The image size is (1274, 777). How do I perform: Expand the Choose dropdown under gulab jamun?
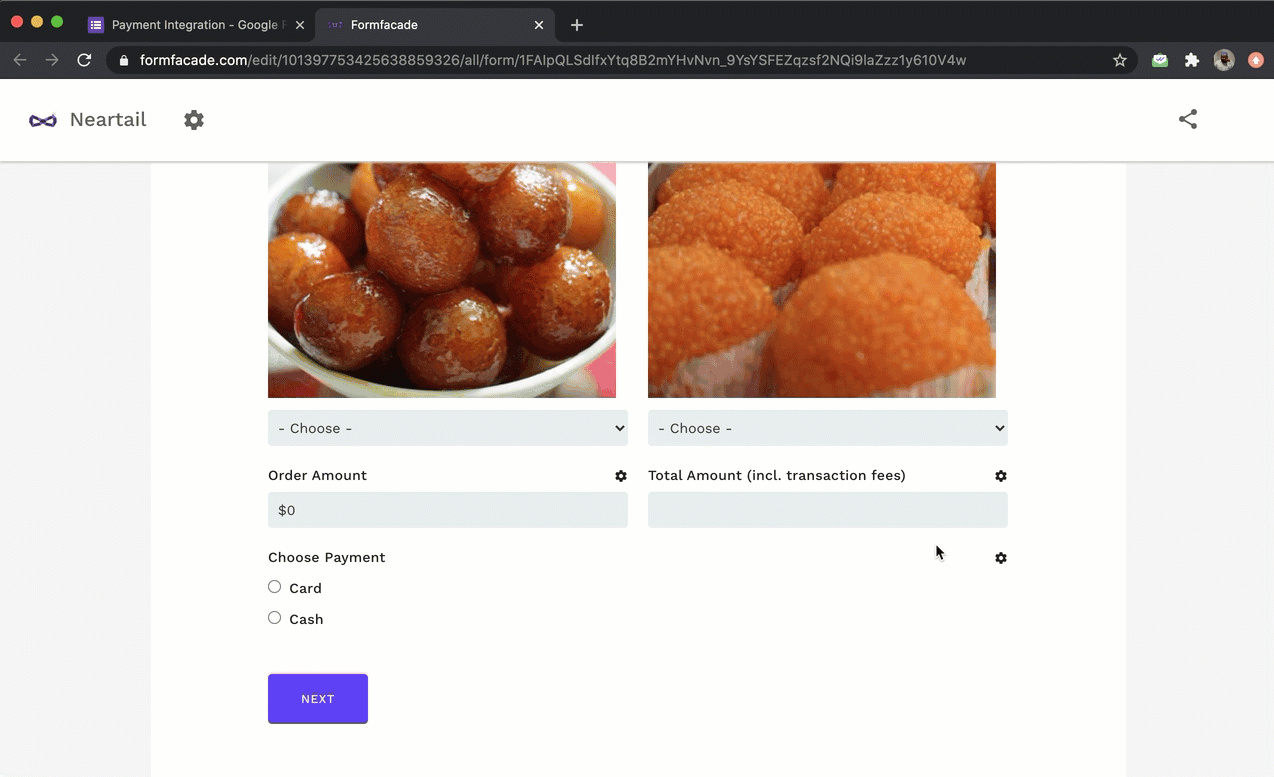tap(447, 428)
